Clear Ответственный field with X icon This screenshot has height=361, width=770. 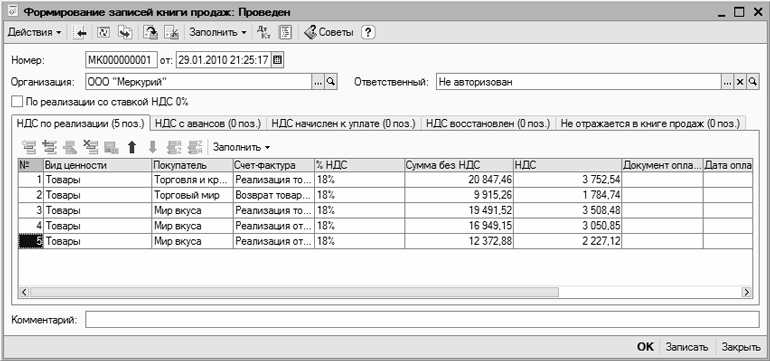point(741,83)
